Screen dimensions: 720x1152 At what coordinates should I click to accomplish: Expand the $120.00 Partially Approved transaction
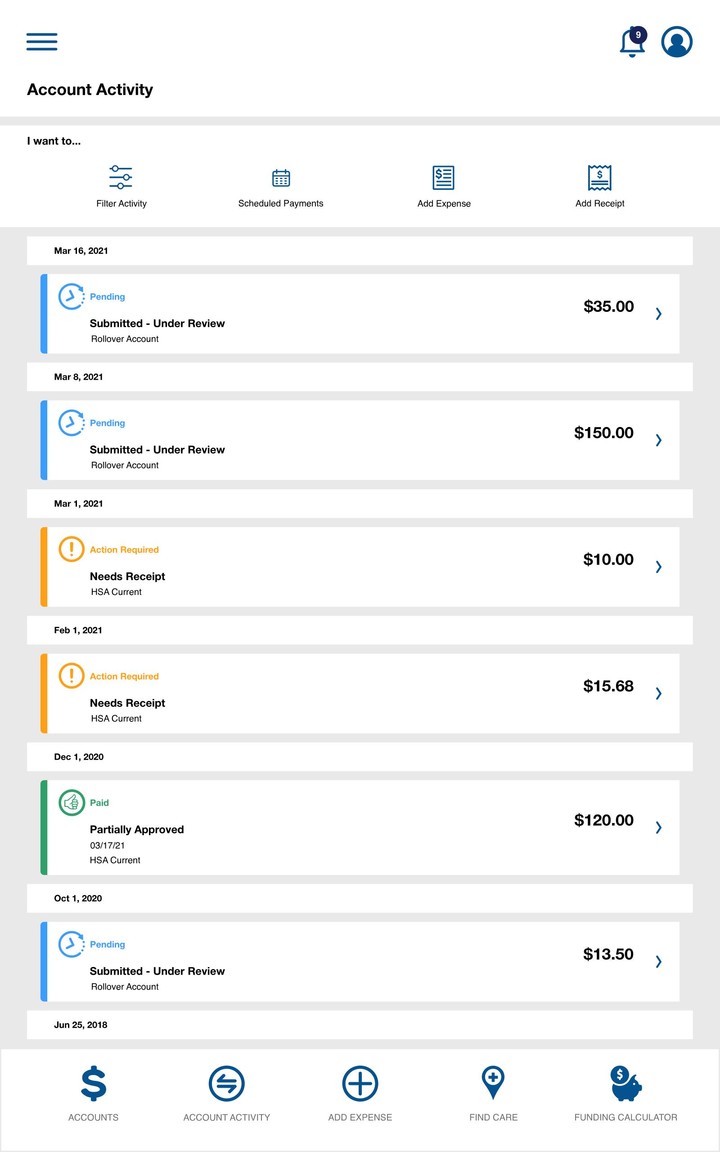point(658,827)
